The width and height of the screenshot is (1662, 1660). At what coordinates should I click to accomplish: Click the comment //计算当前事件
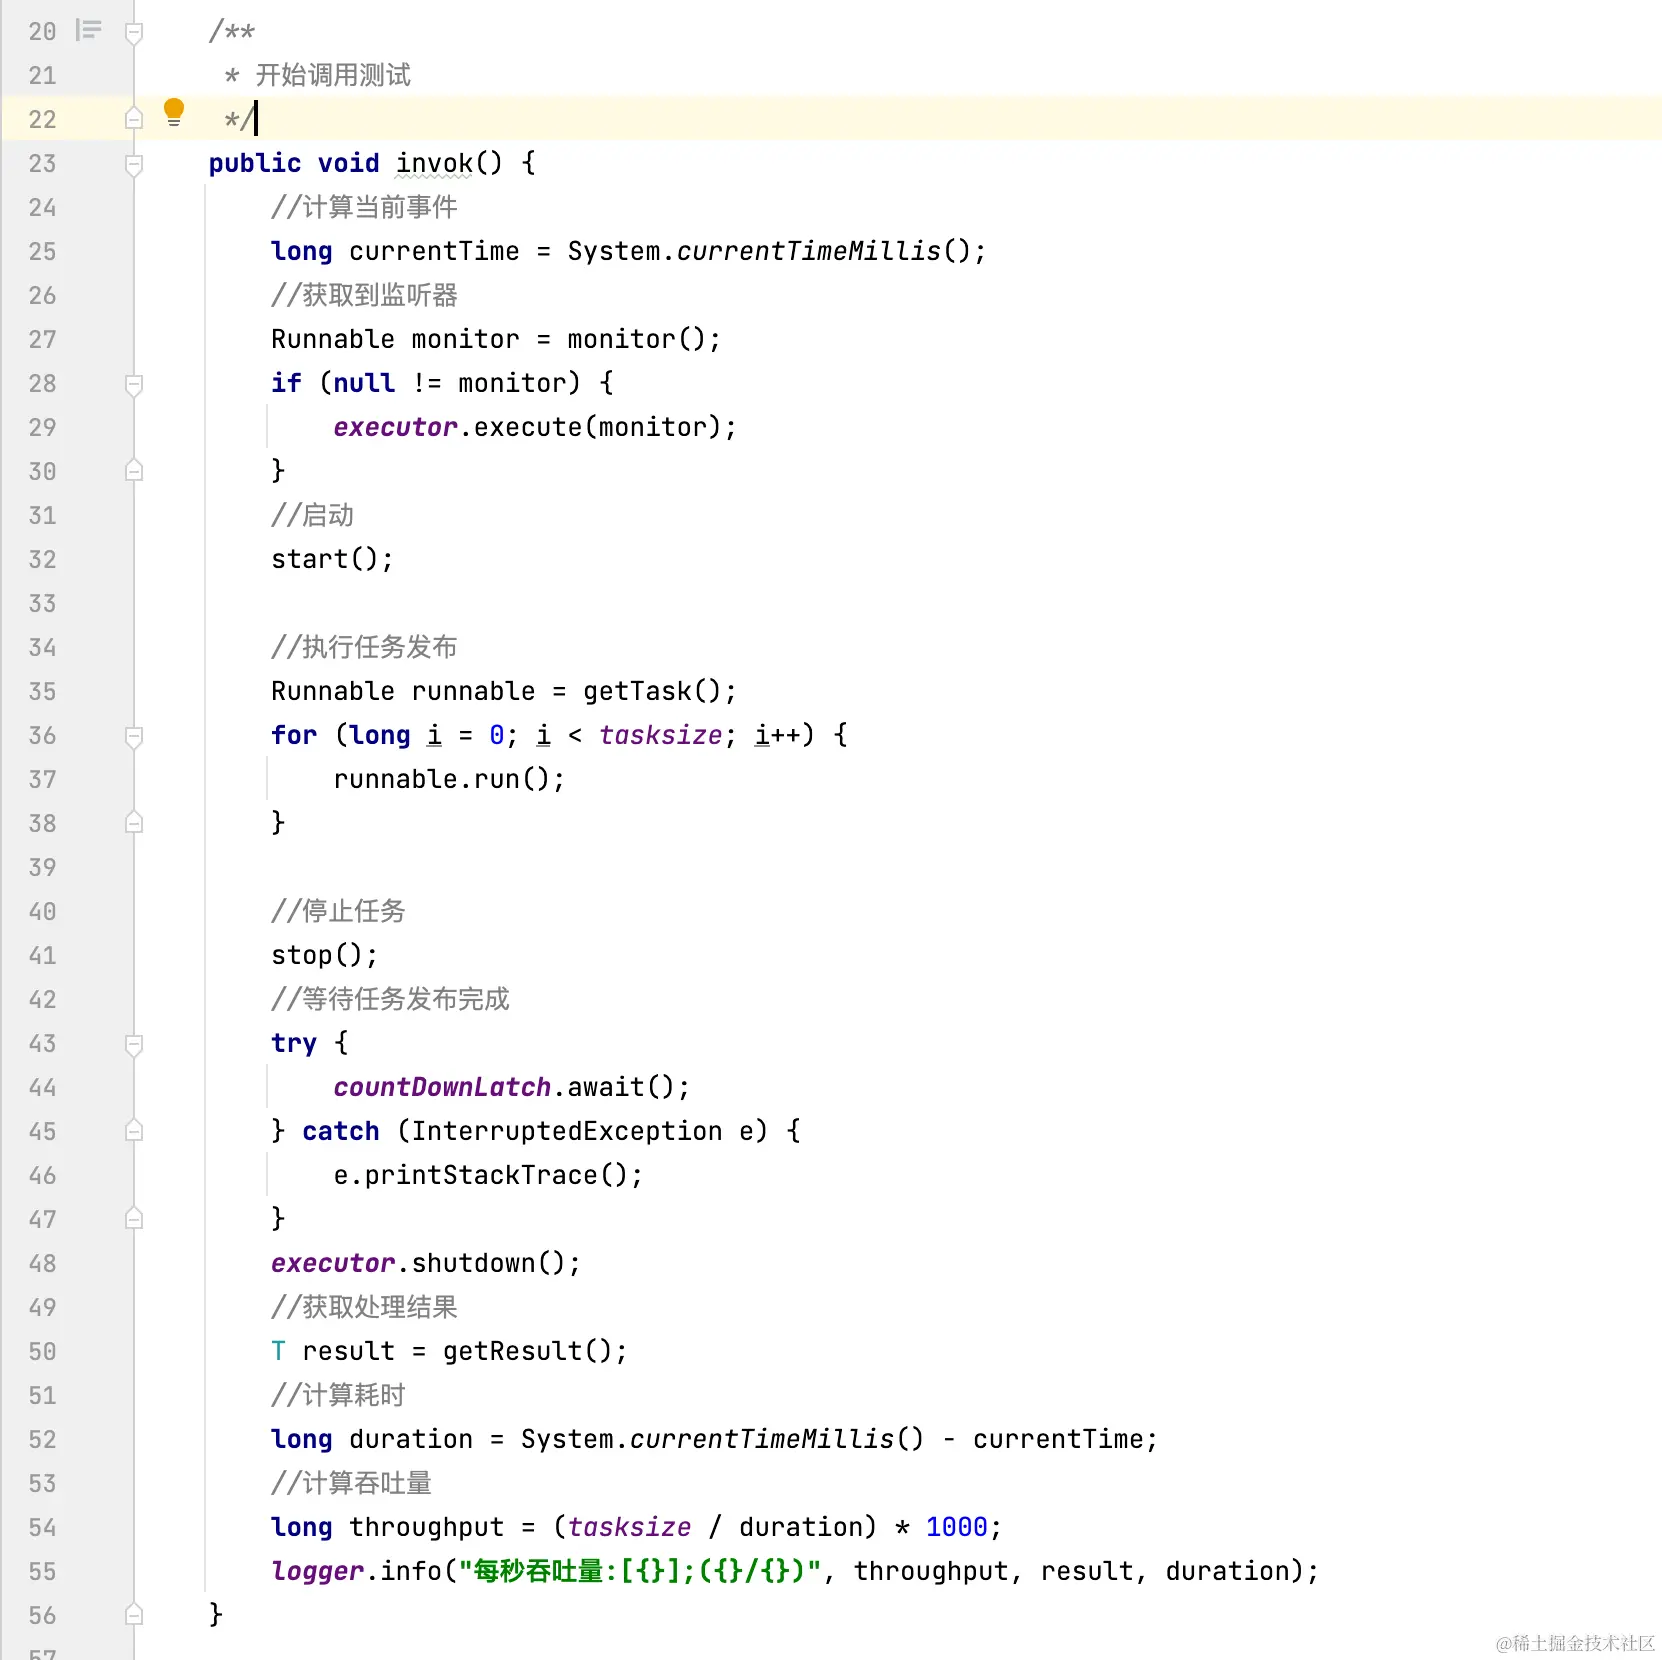(364, 207)
